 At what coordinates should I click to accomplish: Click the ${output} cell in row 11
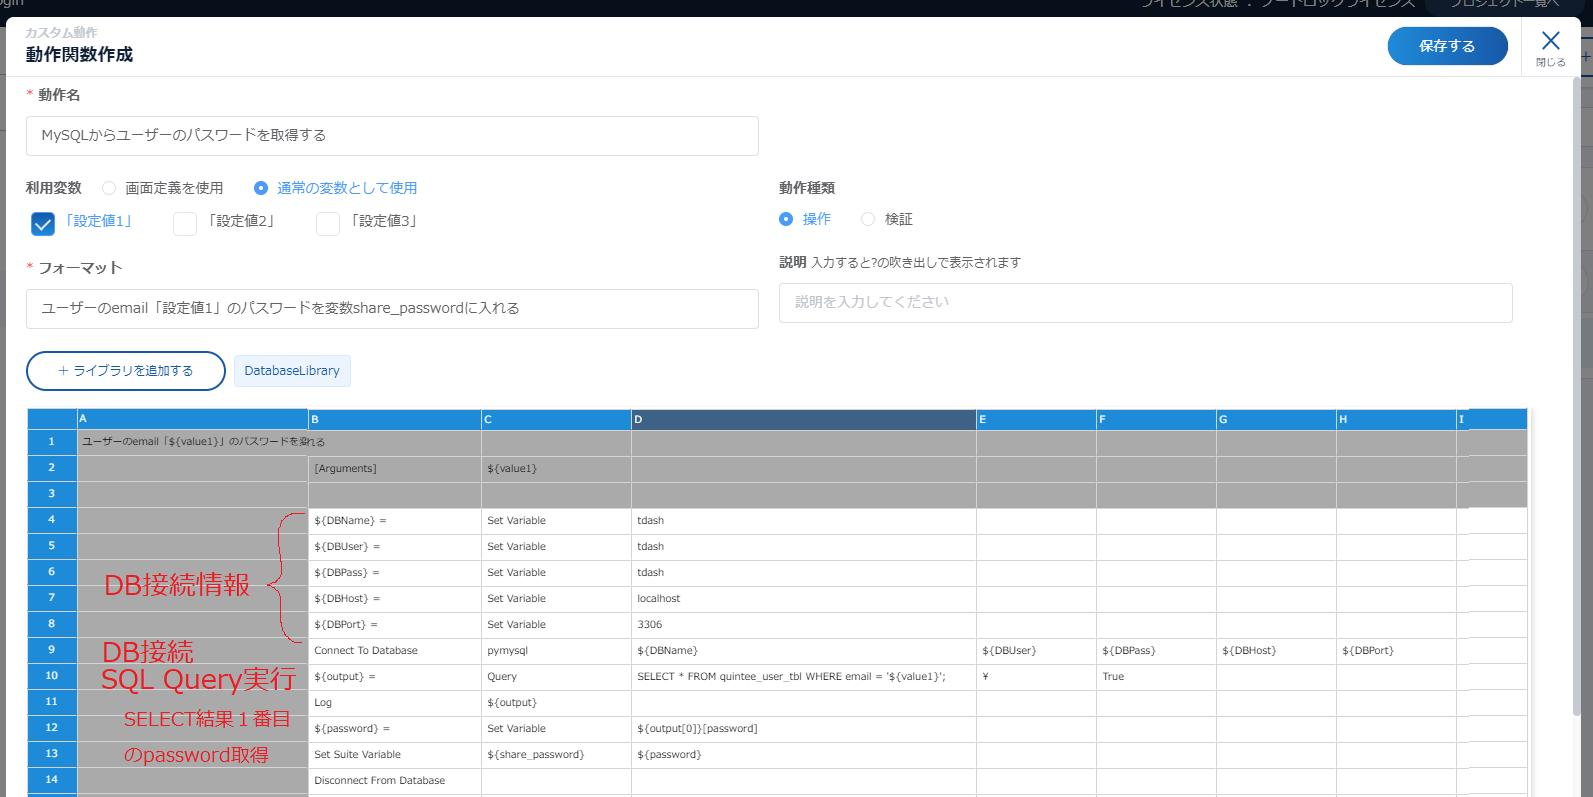click(x=557, y=703)
